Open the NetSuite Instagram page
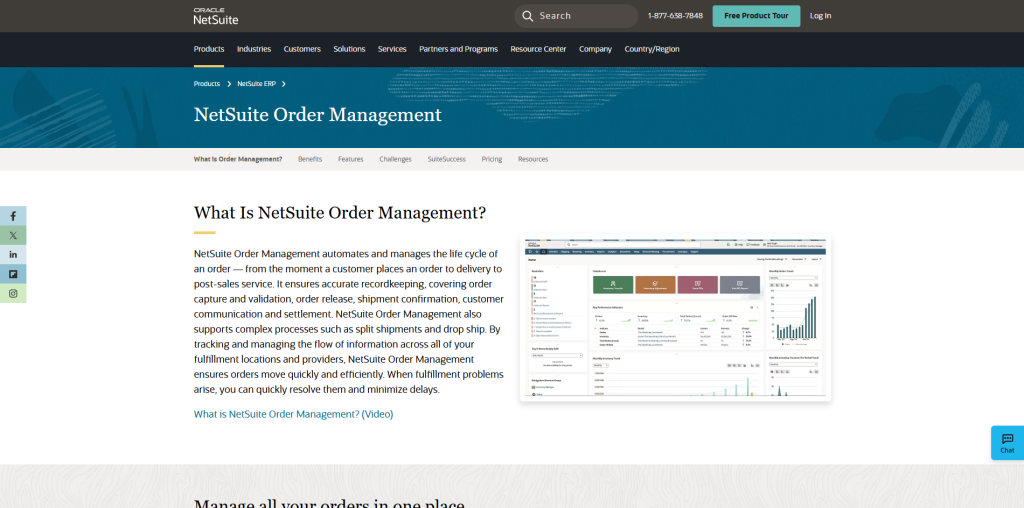 pos(13,294)
